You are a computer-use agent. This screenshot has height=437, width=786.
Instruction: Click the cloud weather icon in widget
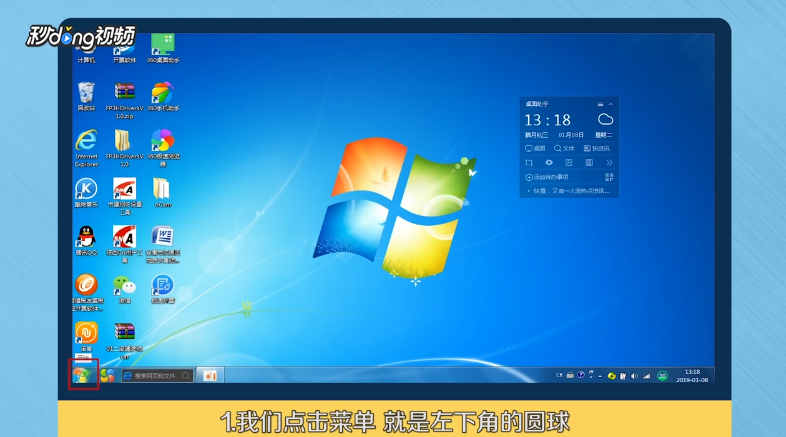[606, 119]
